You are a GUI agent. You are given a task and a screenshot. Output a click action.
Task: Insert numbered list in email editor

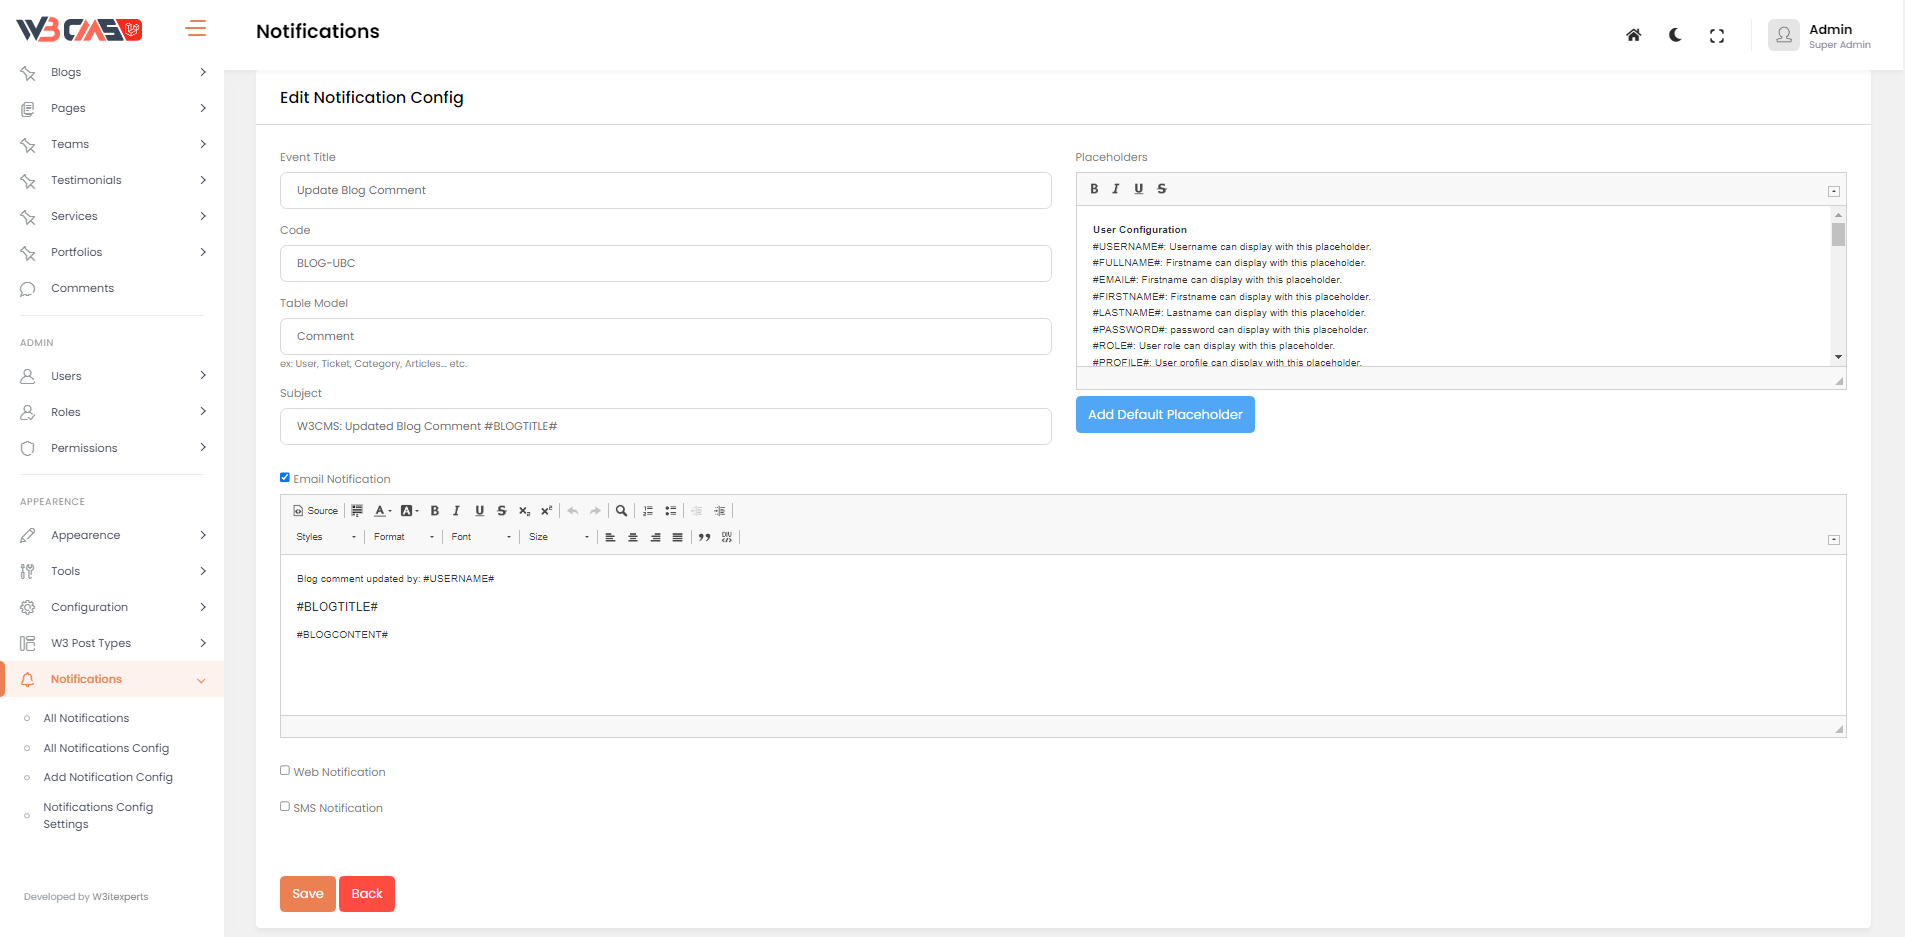[x=648, y=511]
